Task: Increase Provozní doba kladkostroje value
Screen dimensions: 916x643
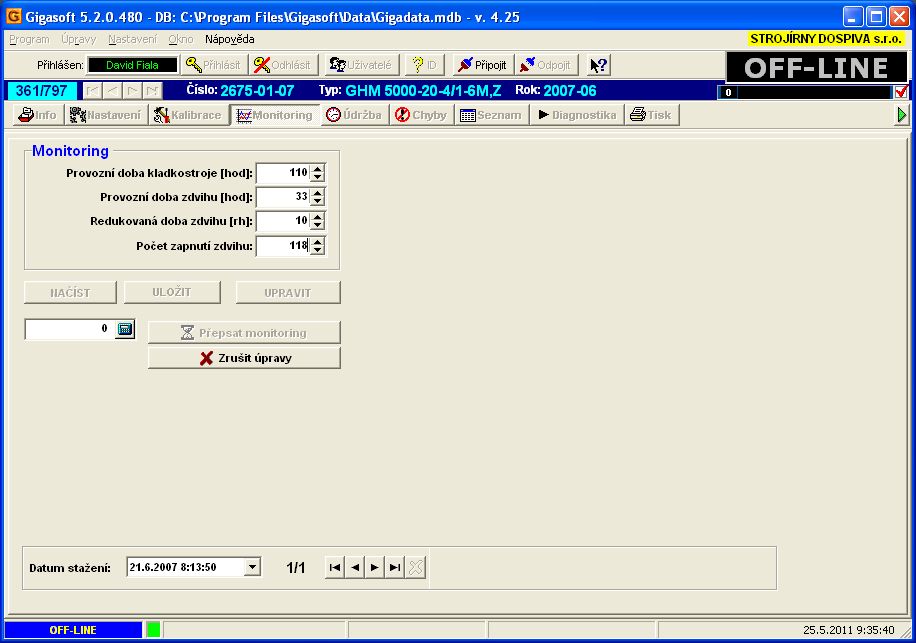Action: (x=318, y=169)
